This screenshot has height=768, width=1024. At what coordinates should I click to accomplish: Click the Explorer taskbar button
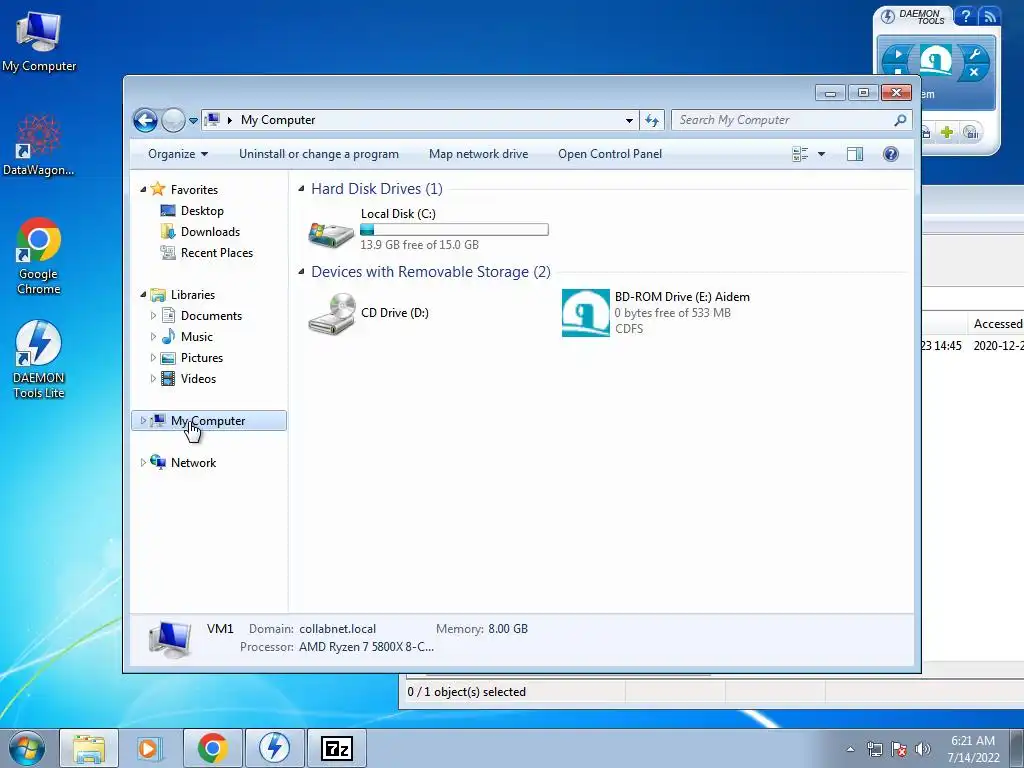click(89, 748)
